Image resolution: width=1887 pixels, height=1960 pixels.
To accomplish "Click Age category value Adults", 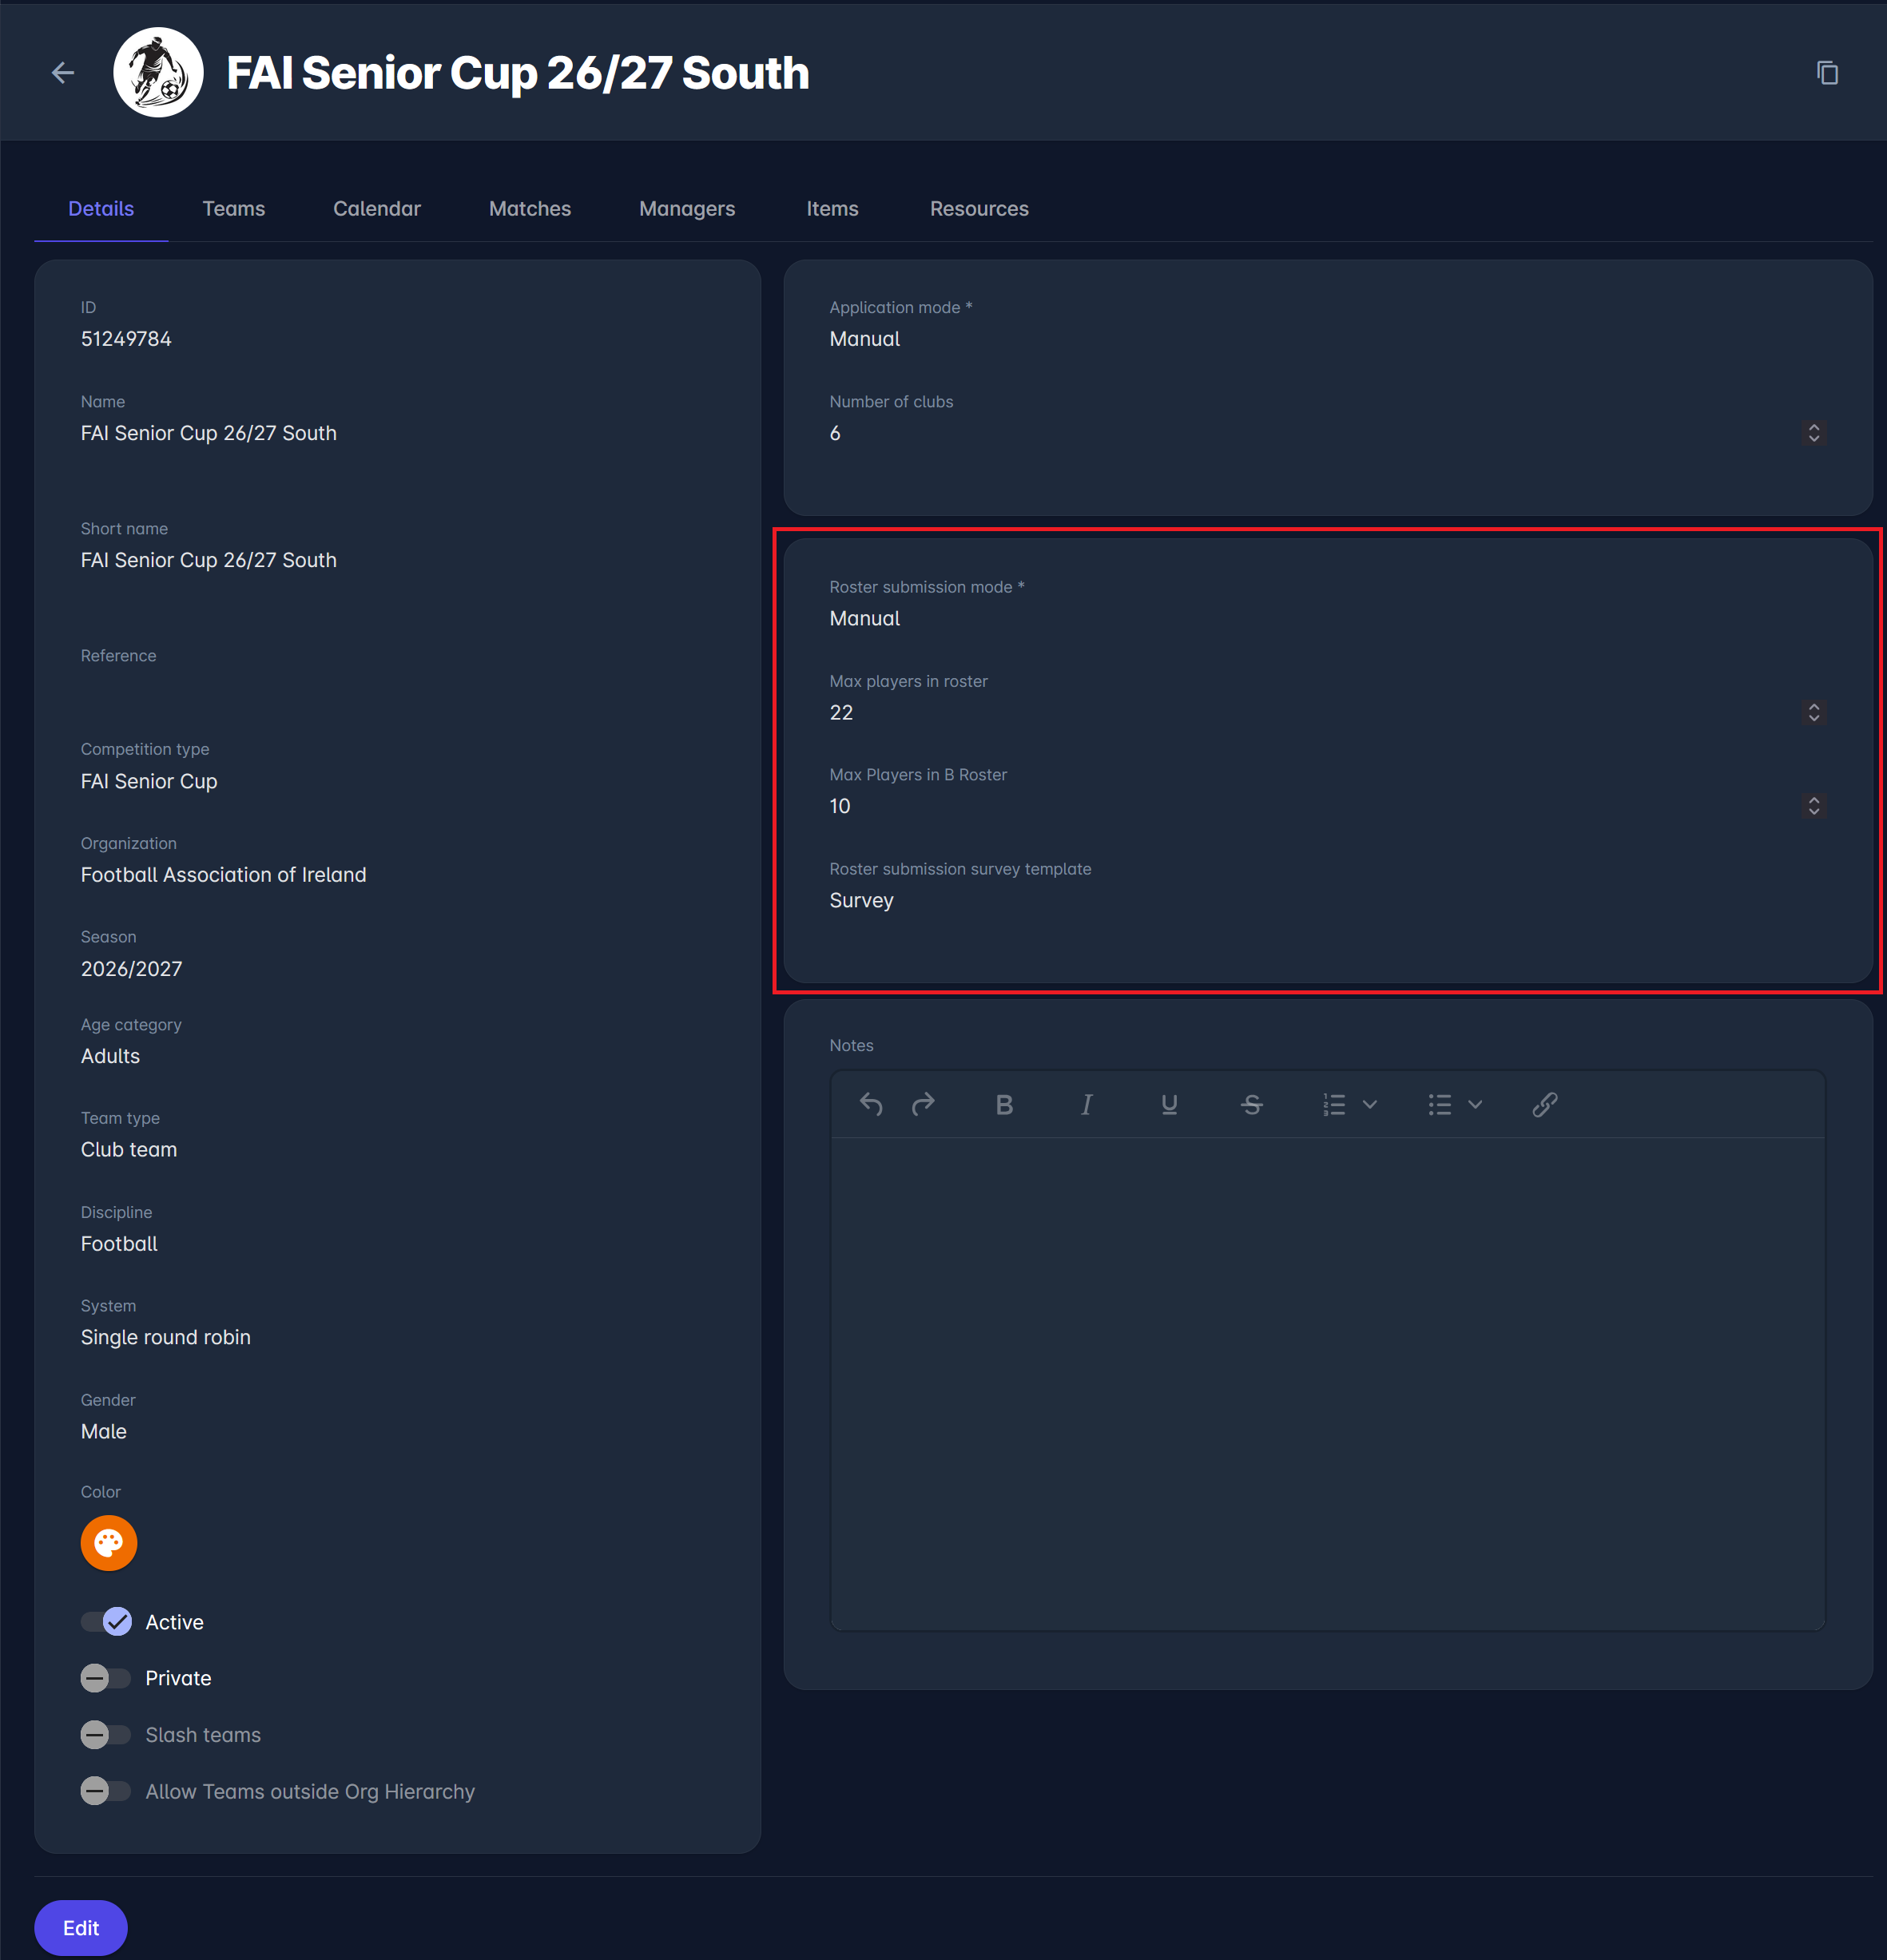I will tap(110, 1056).
